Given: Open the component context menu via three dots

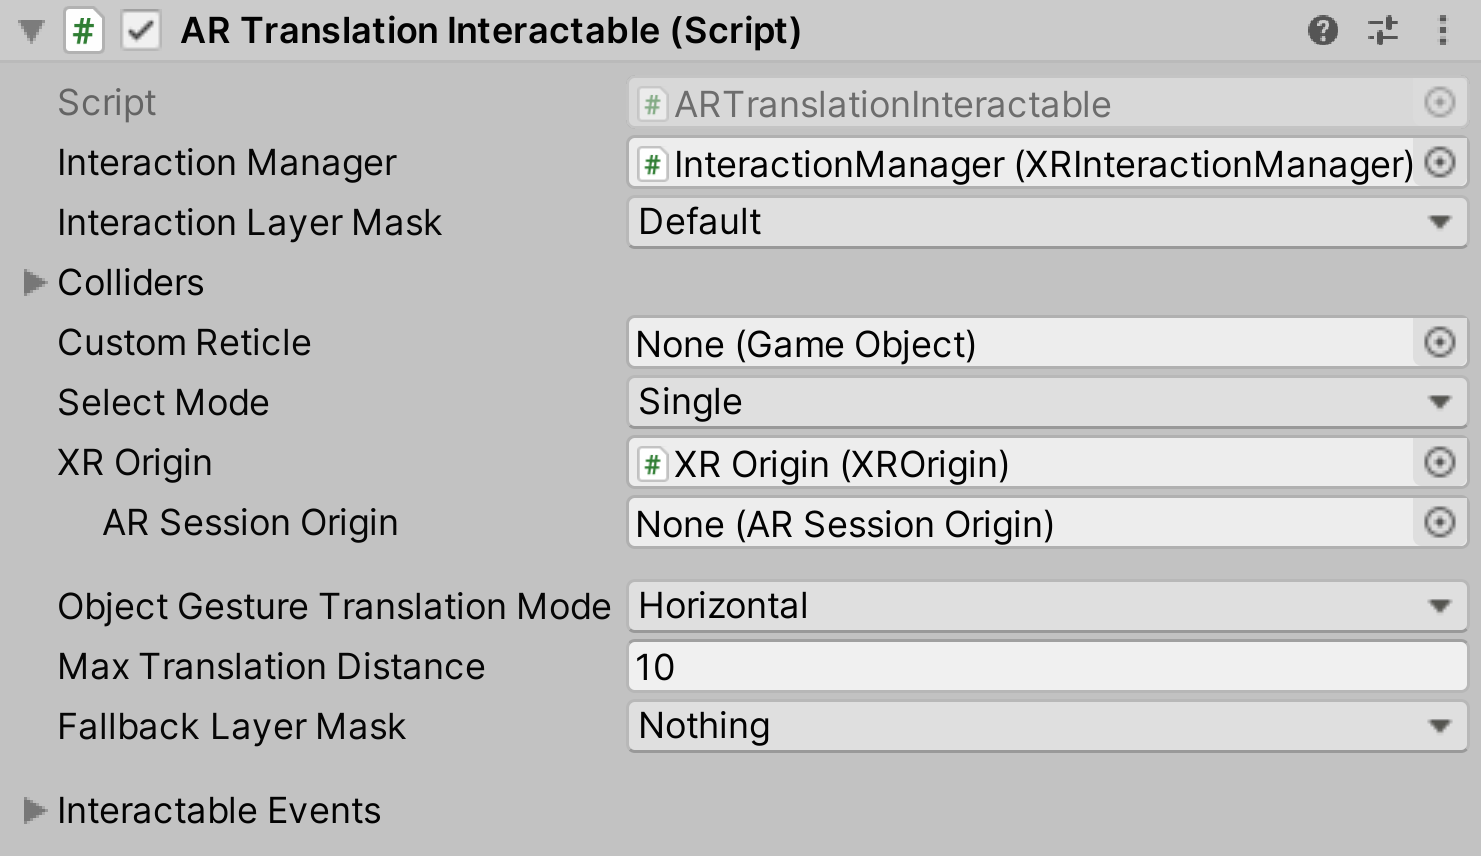Looking at the screenshot, I should click(x=1443, y=30).
